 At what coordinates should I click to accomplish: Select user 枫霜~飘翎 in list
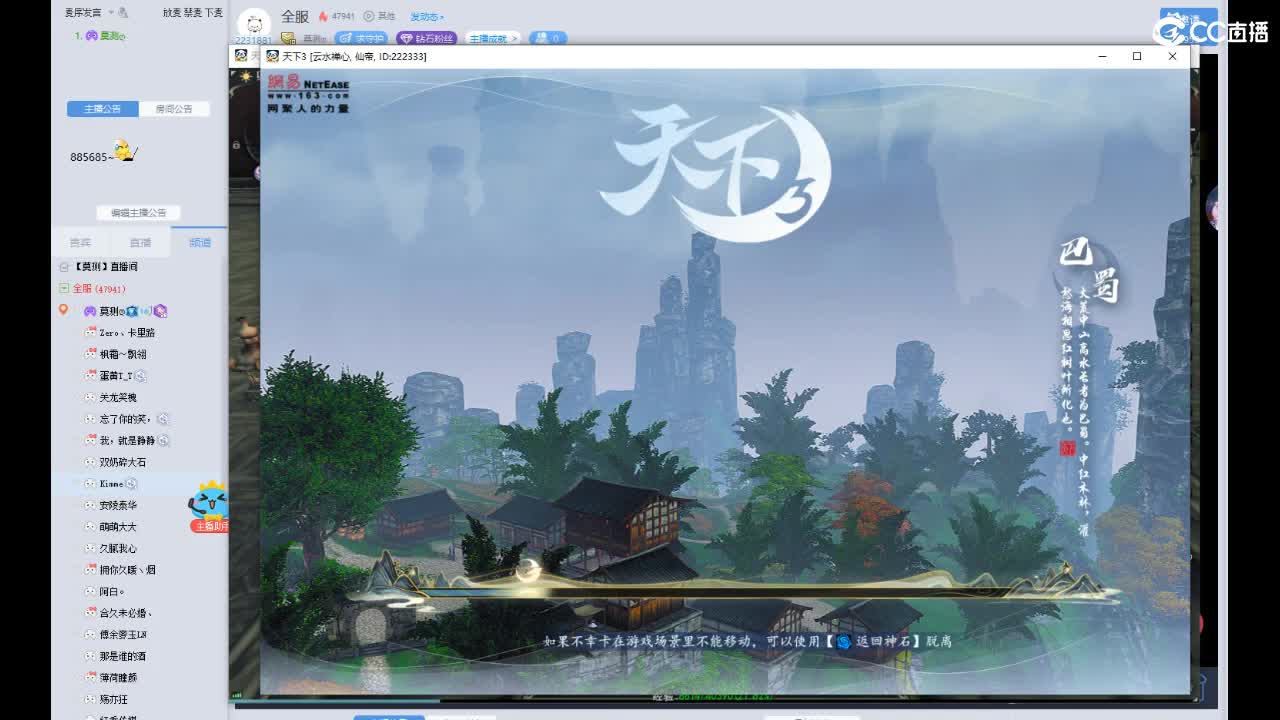coord(122,354)
